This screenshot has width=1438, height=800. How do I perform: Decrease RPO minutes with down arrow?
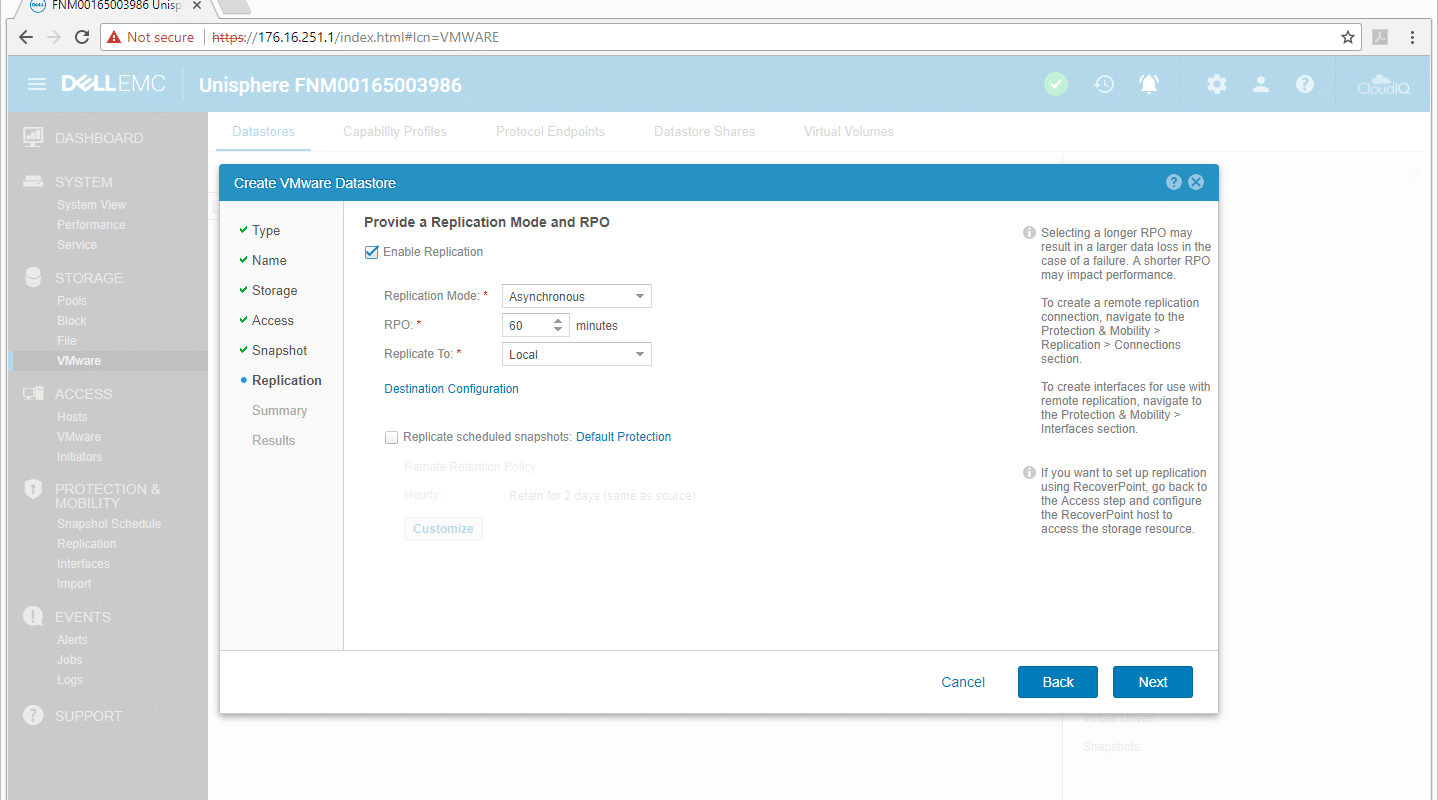(x=558, y=331)
